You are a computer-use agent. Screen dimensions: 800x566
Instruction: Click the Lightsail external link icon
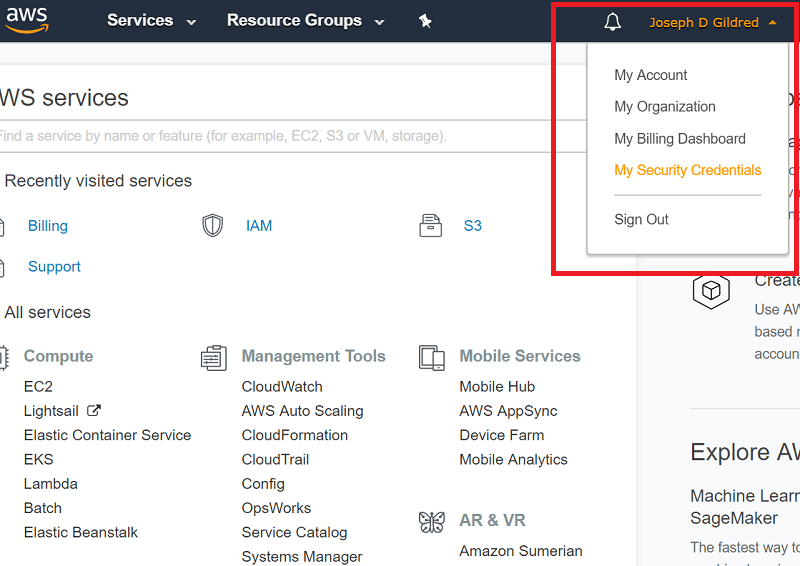(94, 410)
